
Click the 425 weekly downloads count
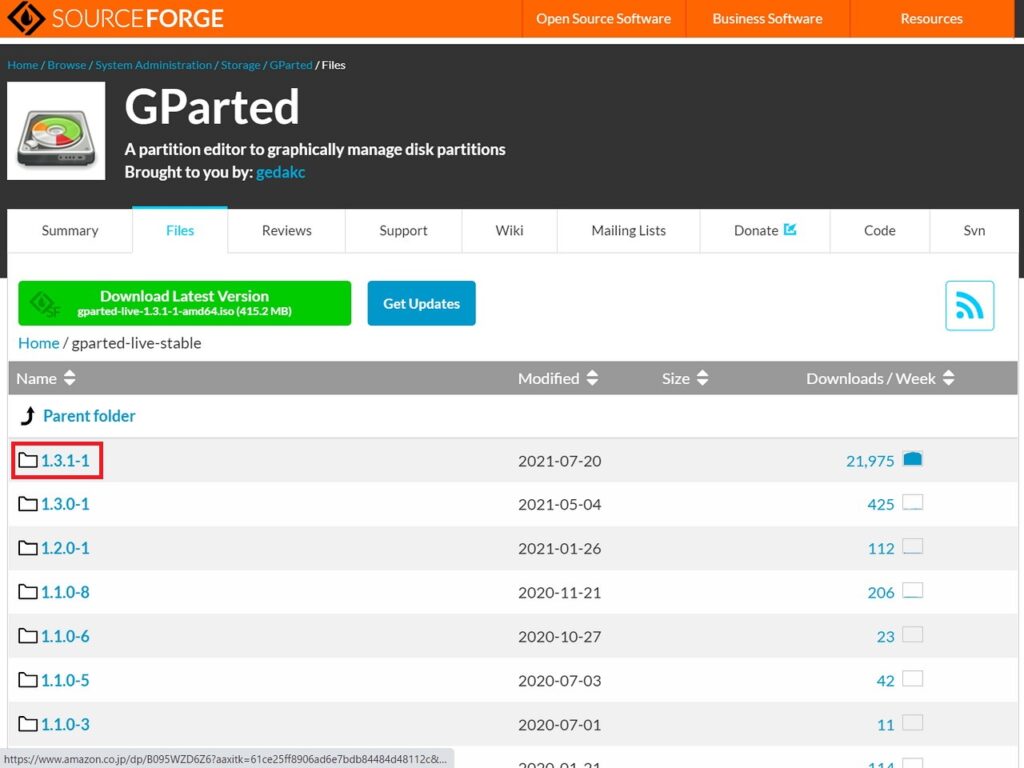coord(880,504)
